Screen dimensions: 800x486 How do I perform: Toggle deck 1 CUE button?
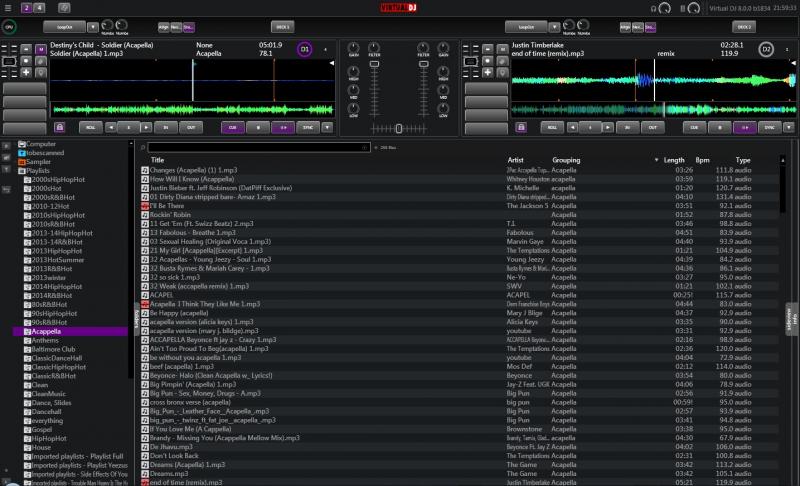pyautogui.click(x=233, y=127)
